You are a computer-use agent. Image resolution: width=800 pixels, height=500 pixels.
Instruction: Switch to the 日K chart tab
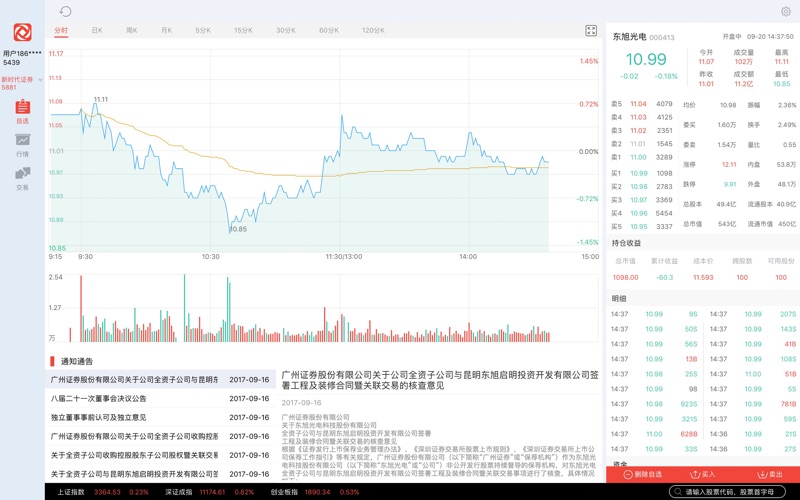[97, 31]
